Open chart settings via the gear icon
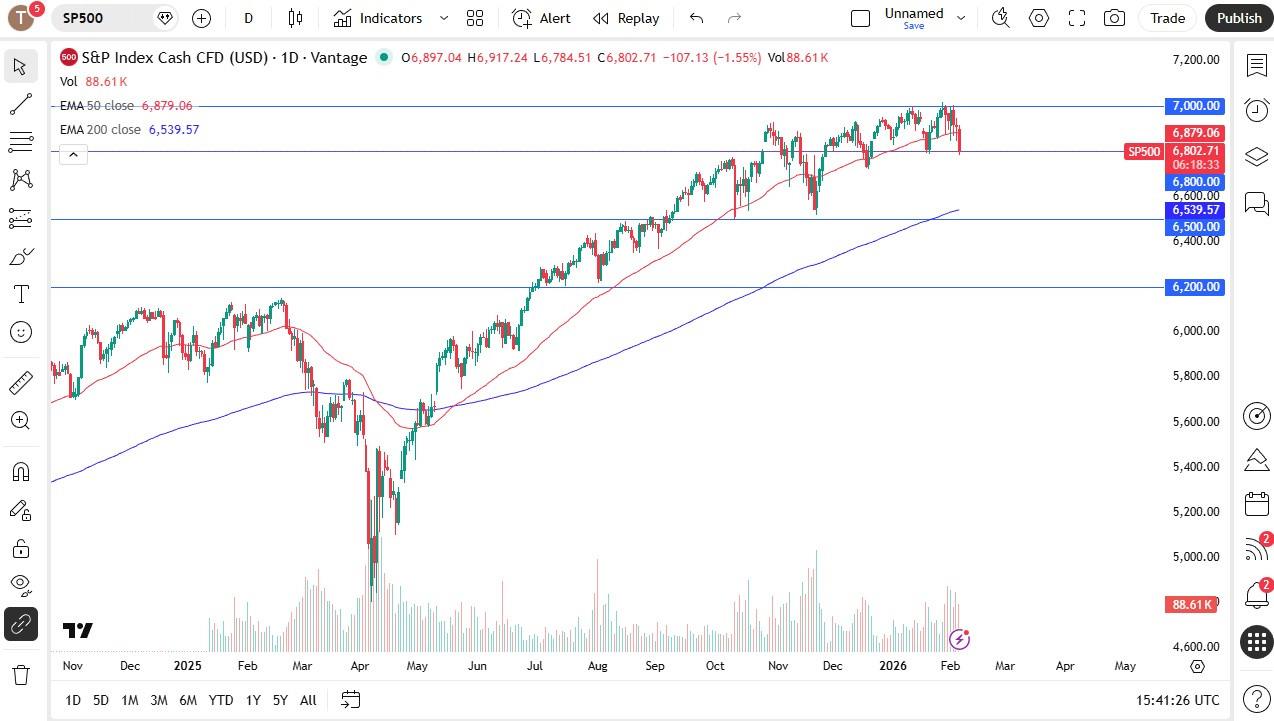 pyautogui.click(x=1039, y=18)
